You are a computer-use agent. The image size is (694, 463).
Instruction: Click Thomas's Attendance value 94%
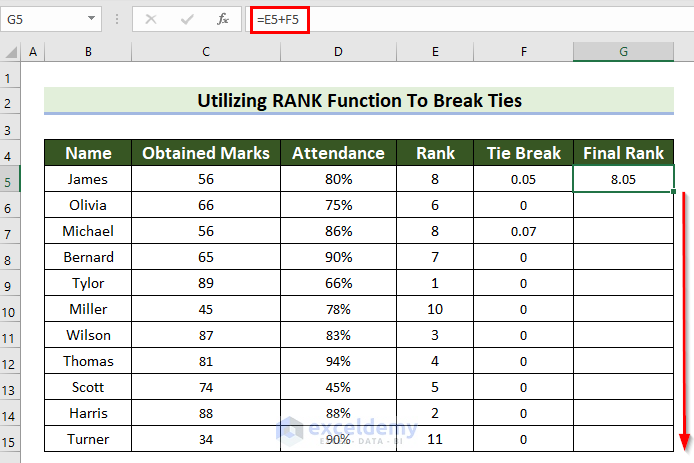pos(338,361)
